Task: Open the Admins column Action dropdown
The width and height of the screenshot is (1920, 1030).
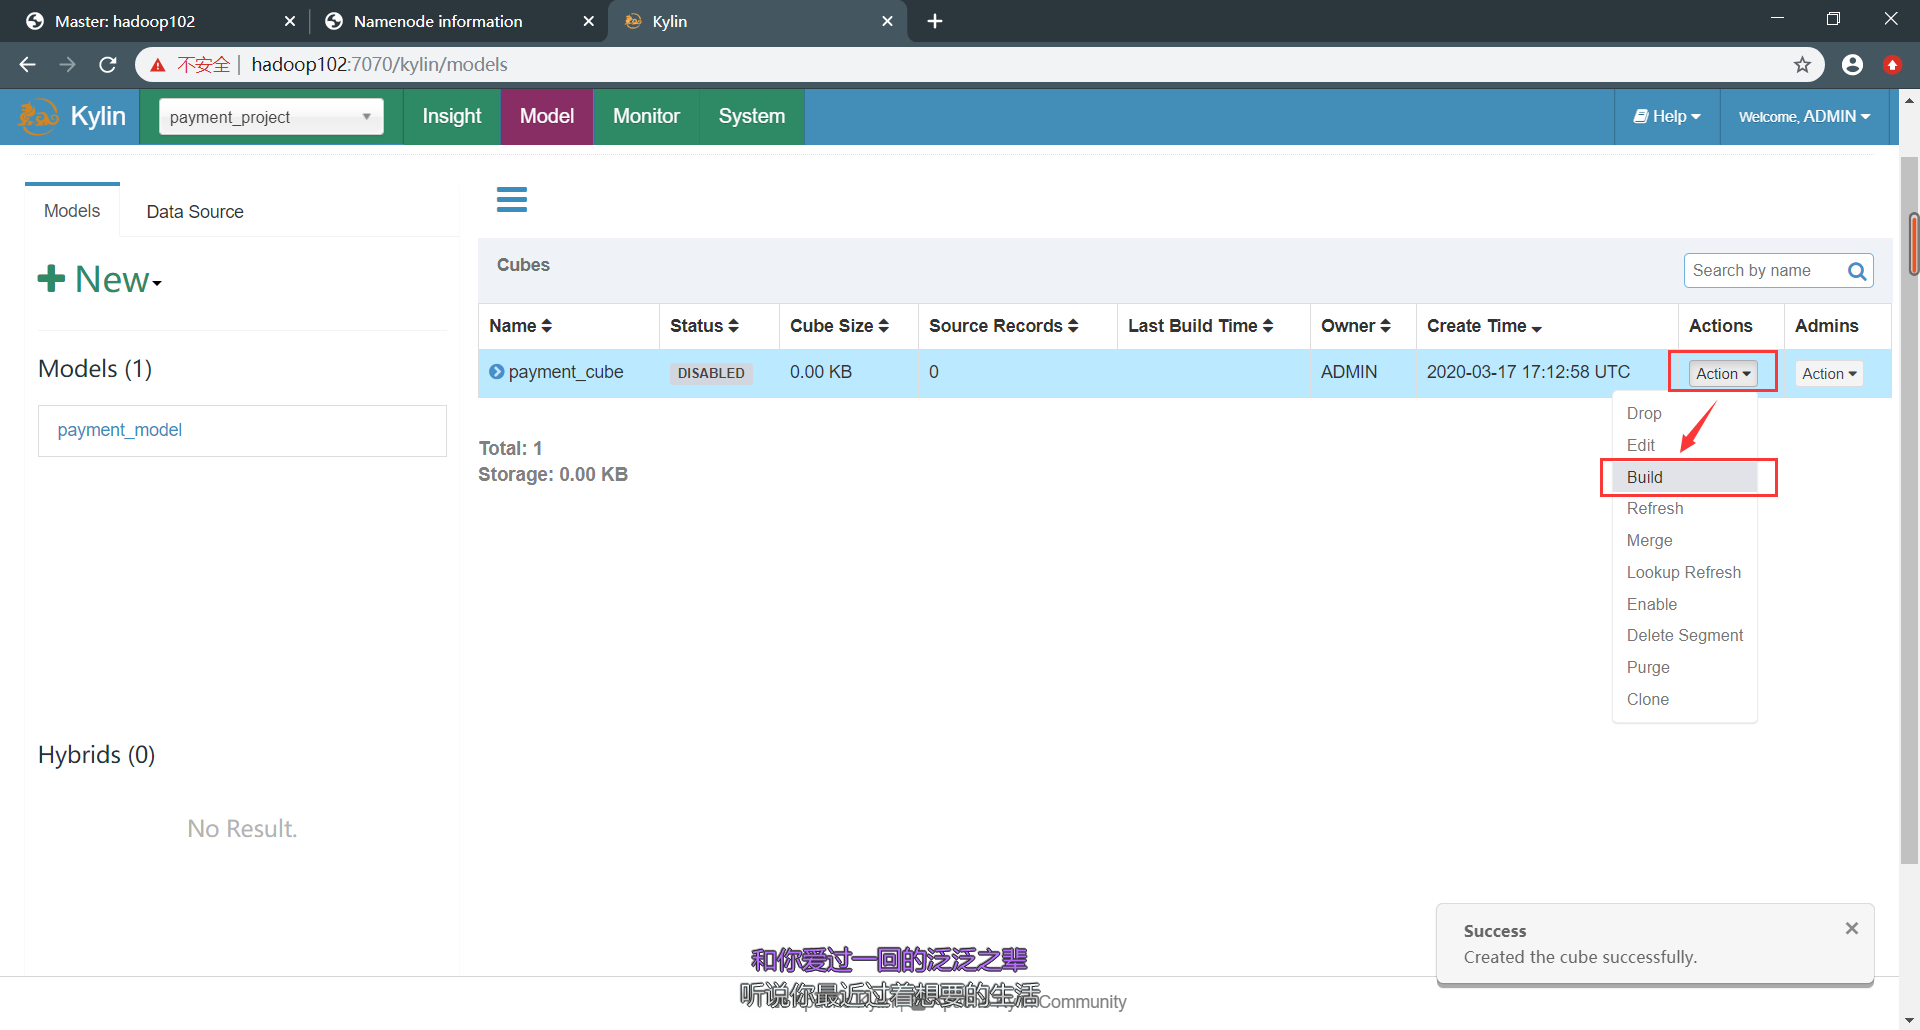Action: (1829, 373)
